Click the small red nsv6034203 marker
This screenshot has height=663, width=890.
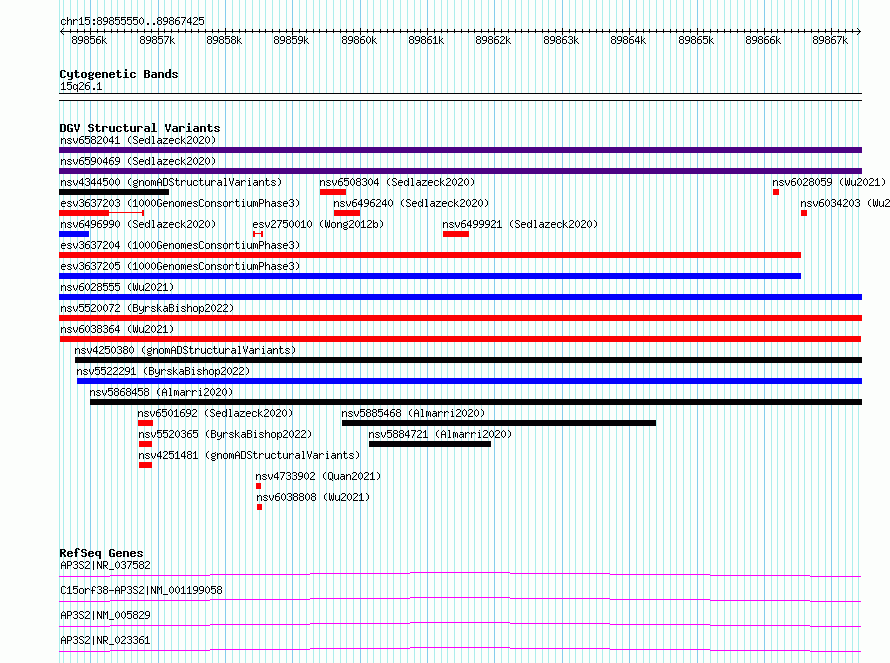[x=804, y=213]
